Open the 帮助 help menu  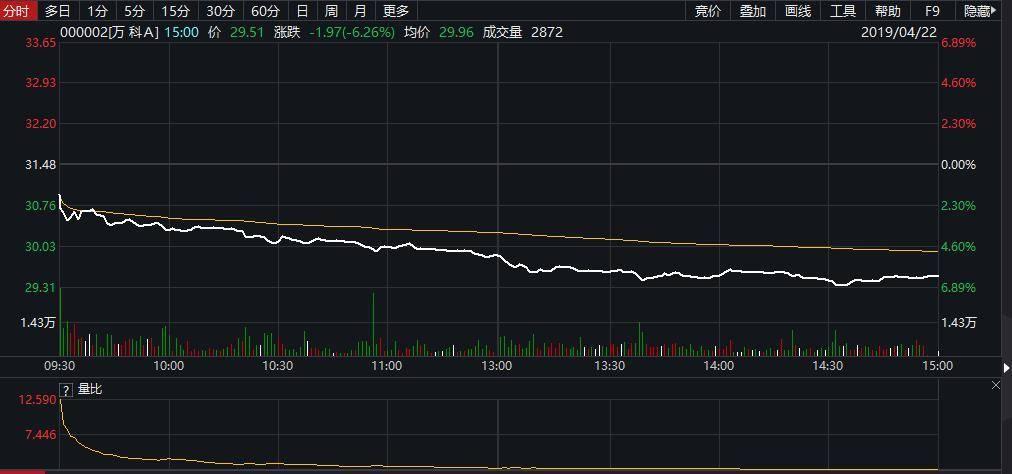click(887, 11)
